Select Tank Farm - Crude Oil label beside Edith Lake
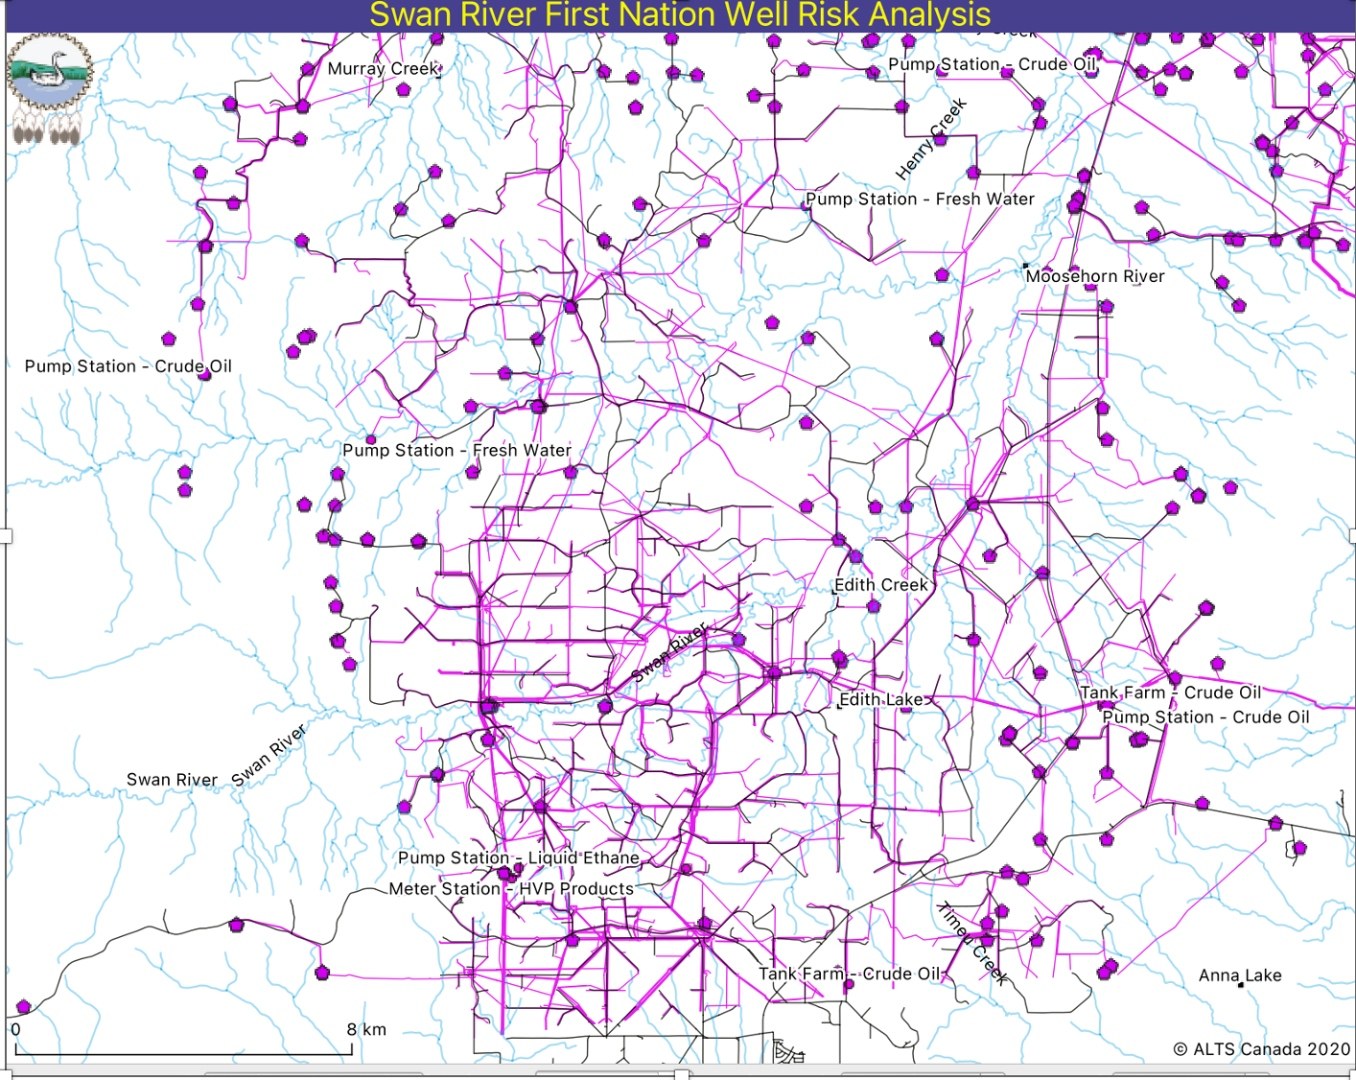 [x=1170, y=692]
